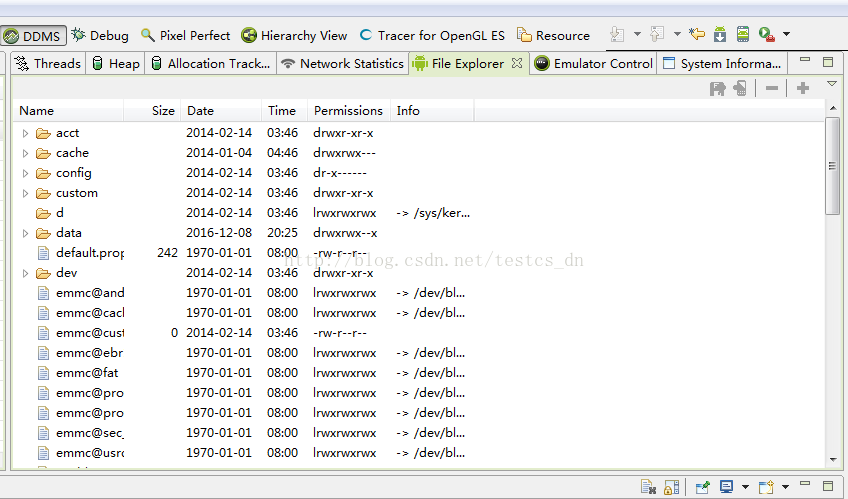The height and width of the screenshot is (499, 848).
Task: Minimize the File Explorer panel
Action: click(805, 61)
